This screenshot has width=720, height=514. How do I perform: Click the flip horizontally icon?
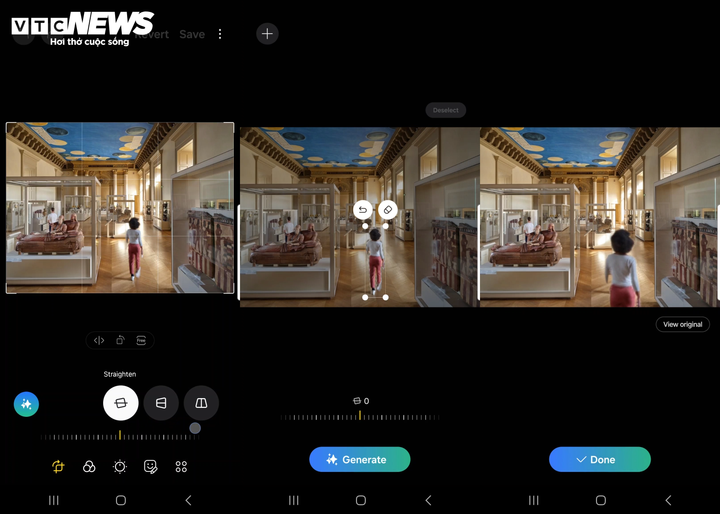99,340
